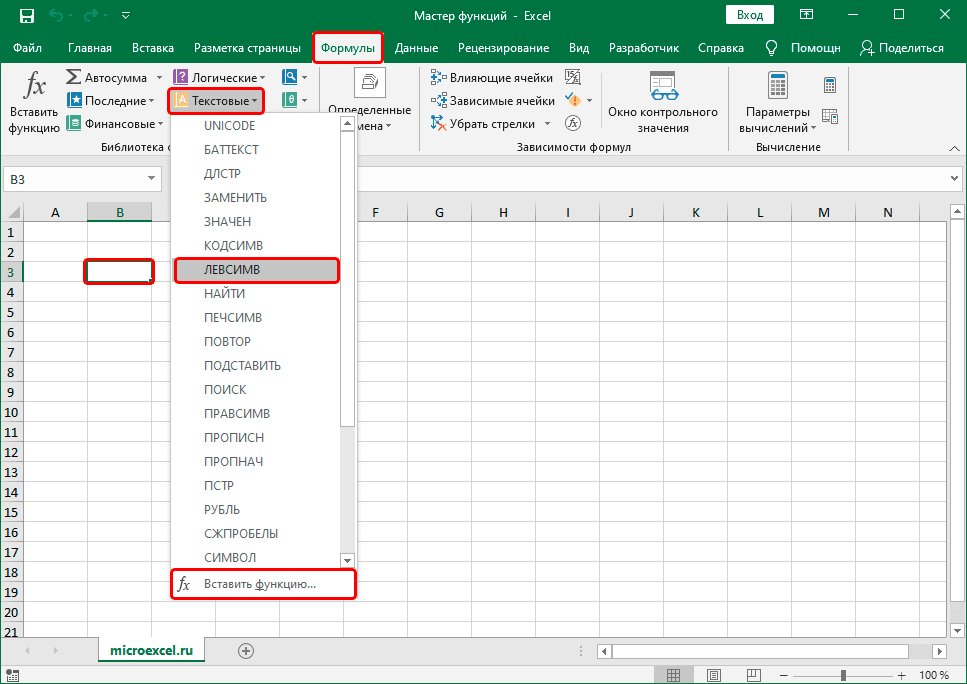Open the Последние recently used functions

pyautogui.click(x=110, y=101)
